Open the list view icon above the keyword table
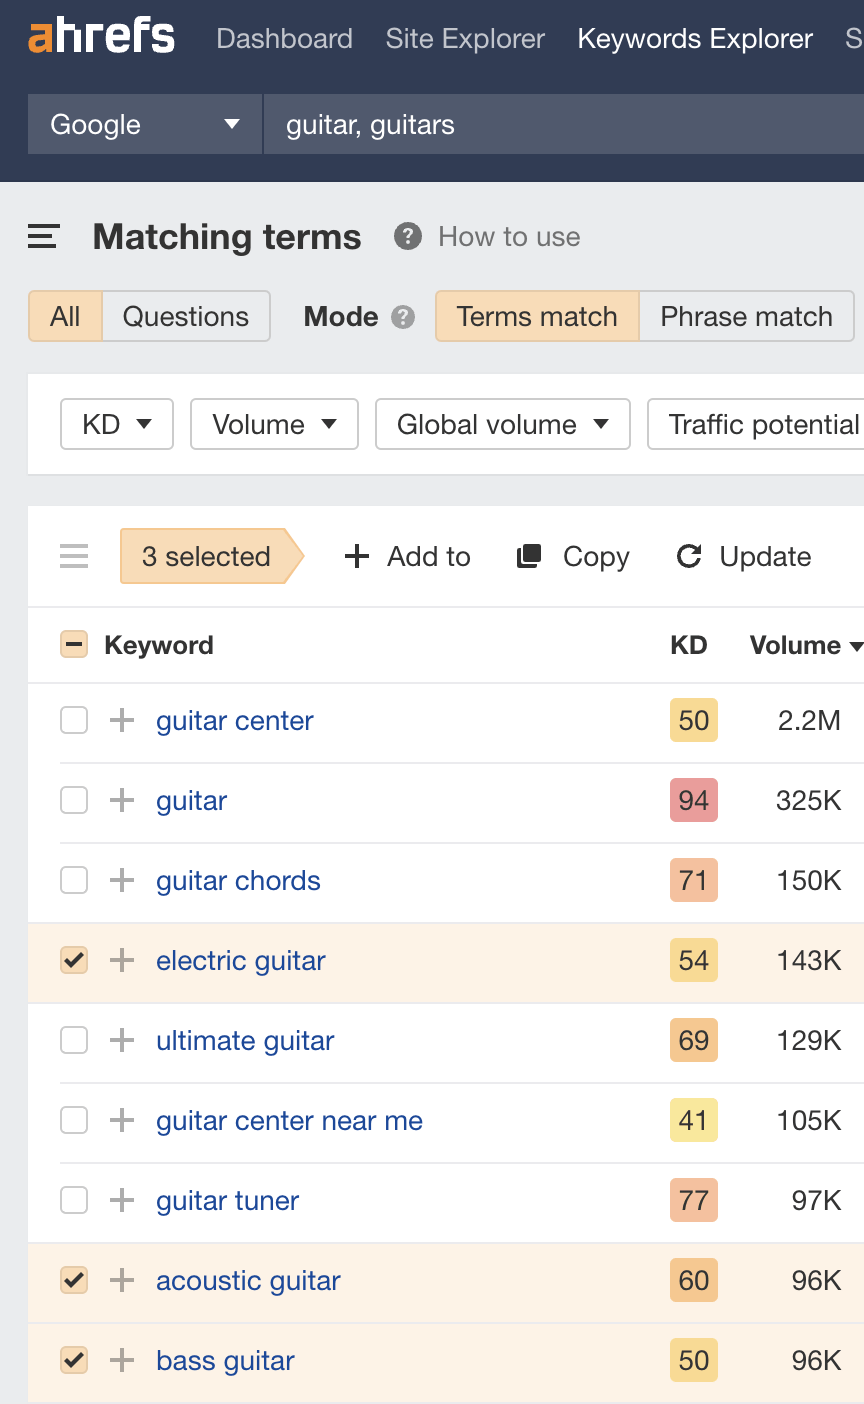This screenshot has width=864, height=1404. tap(73, 557)
